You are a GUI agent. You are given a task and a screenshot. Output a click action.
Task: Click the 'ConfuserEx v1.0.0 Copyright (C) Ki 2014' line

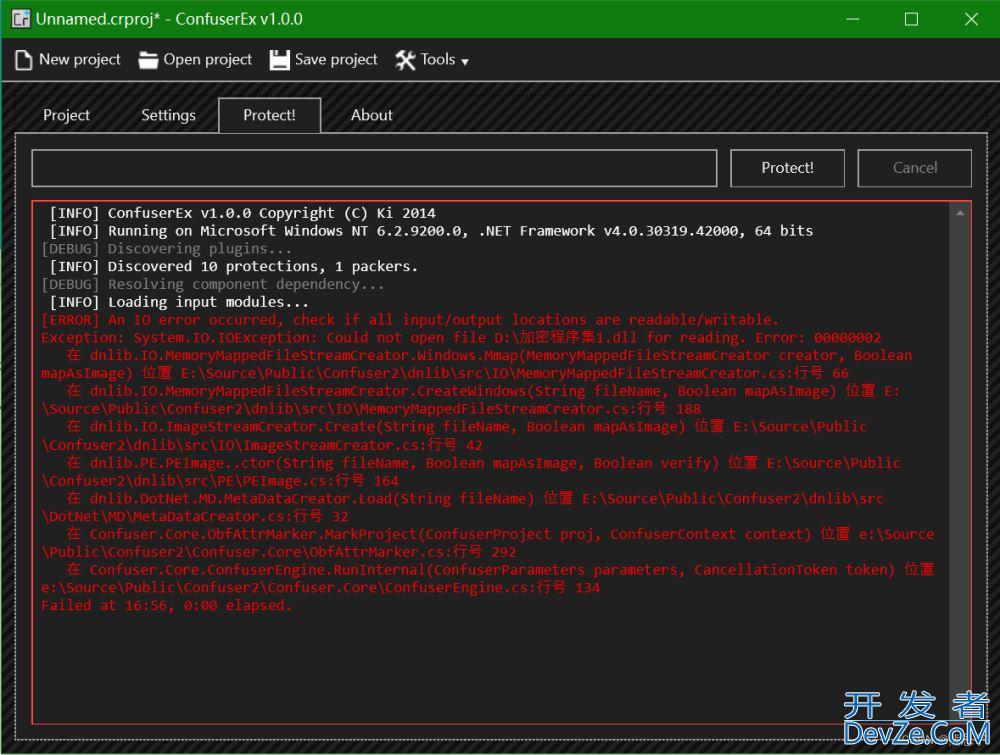(271, 212)
